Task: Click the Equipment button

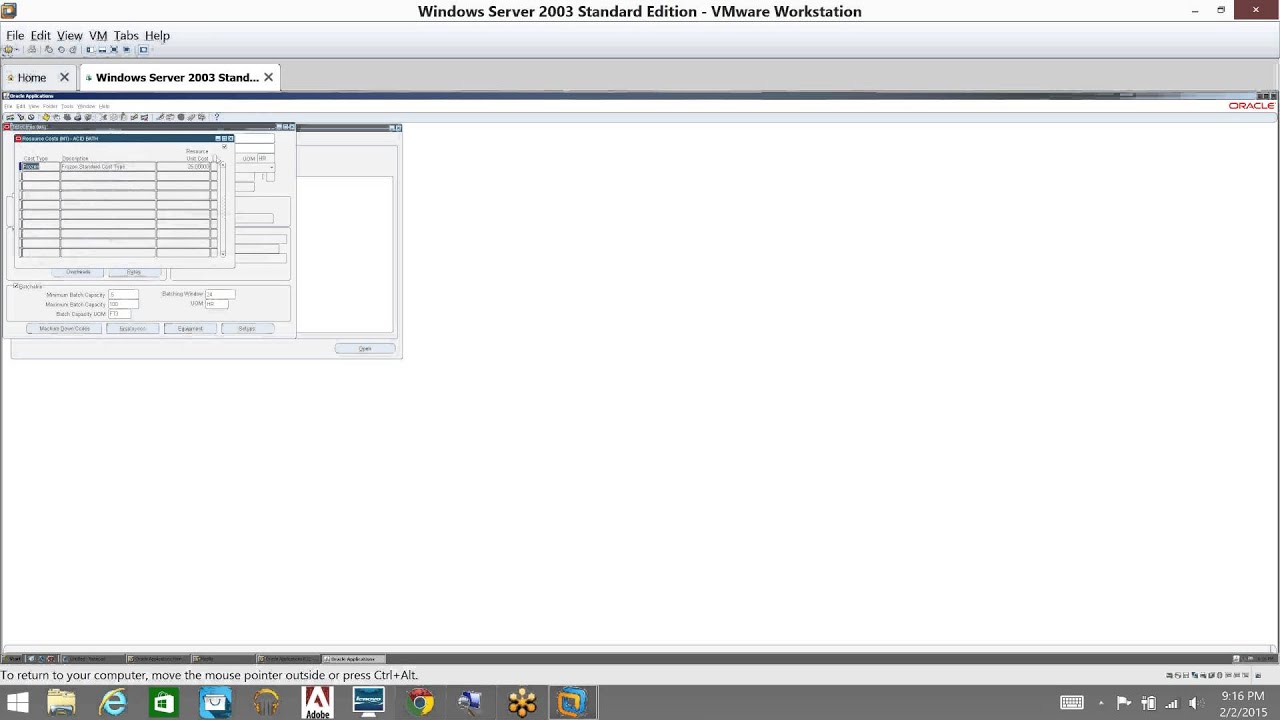Action: (190, 329)
